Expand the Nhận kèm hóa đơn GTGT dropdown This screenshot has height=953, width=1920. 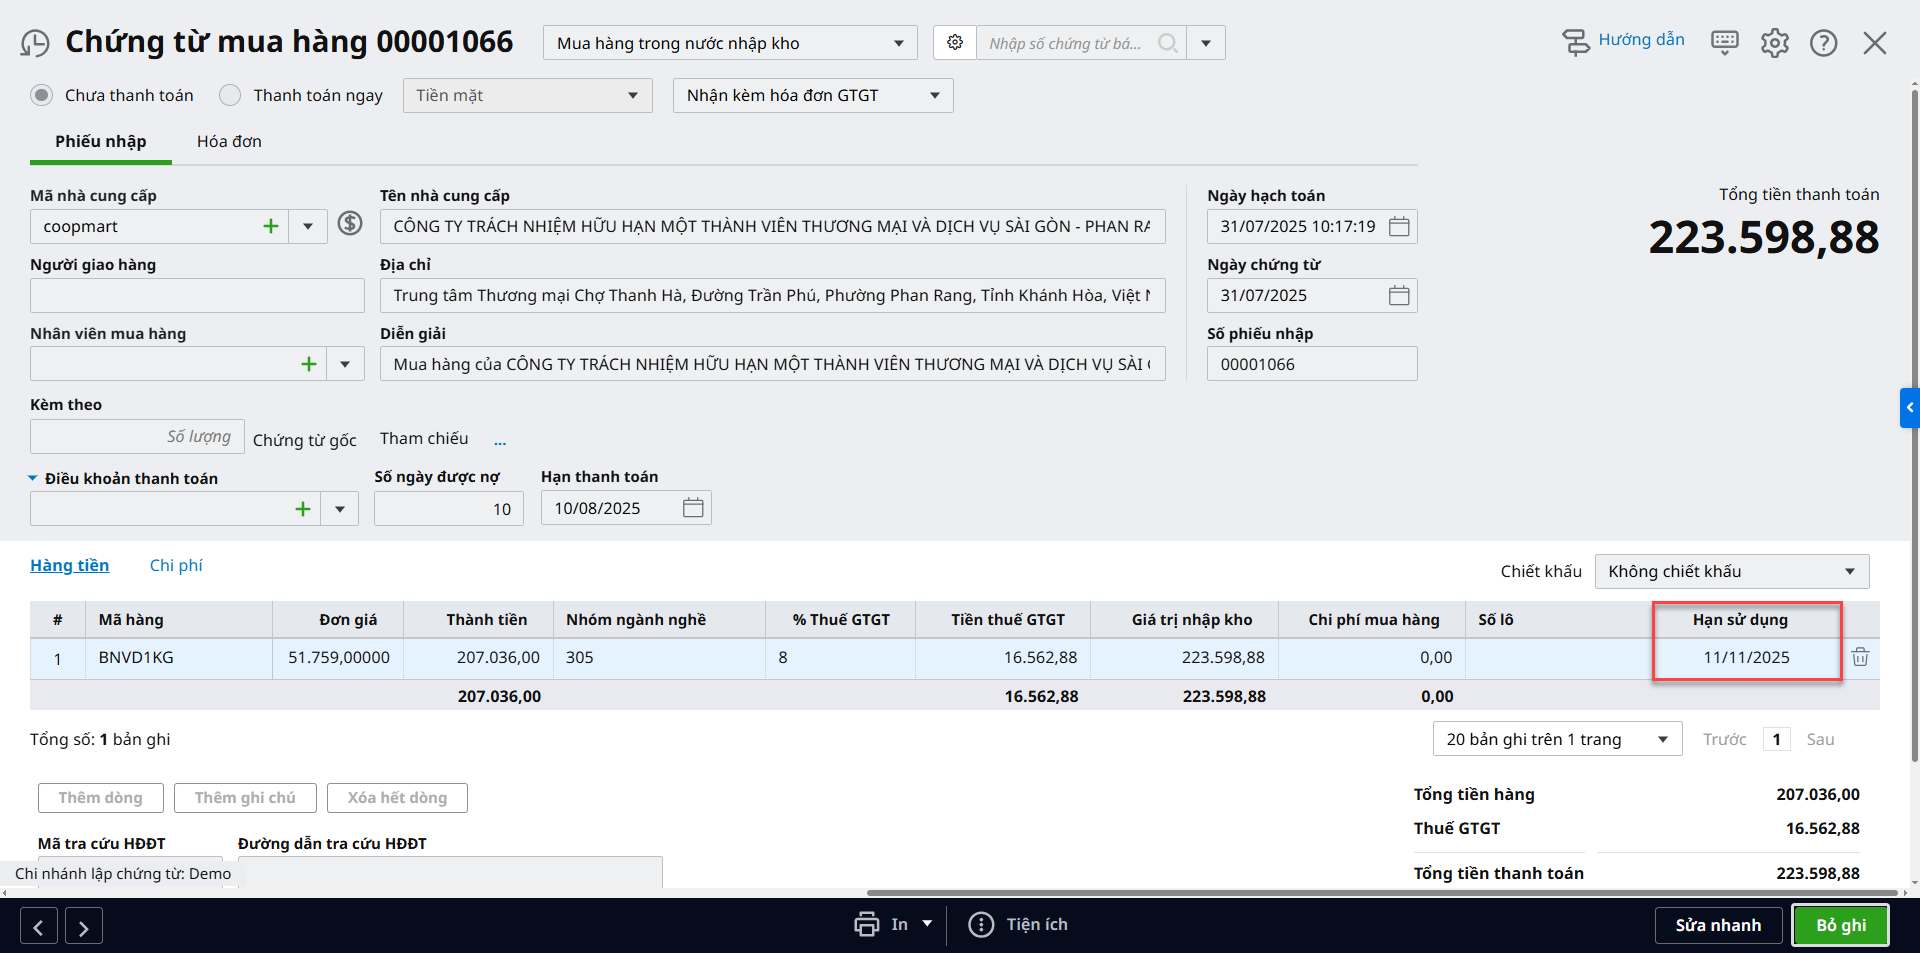934,96
